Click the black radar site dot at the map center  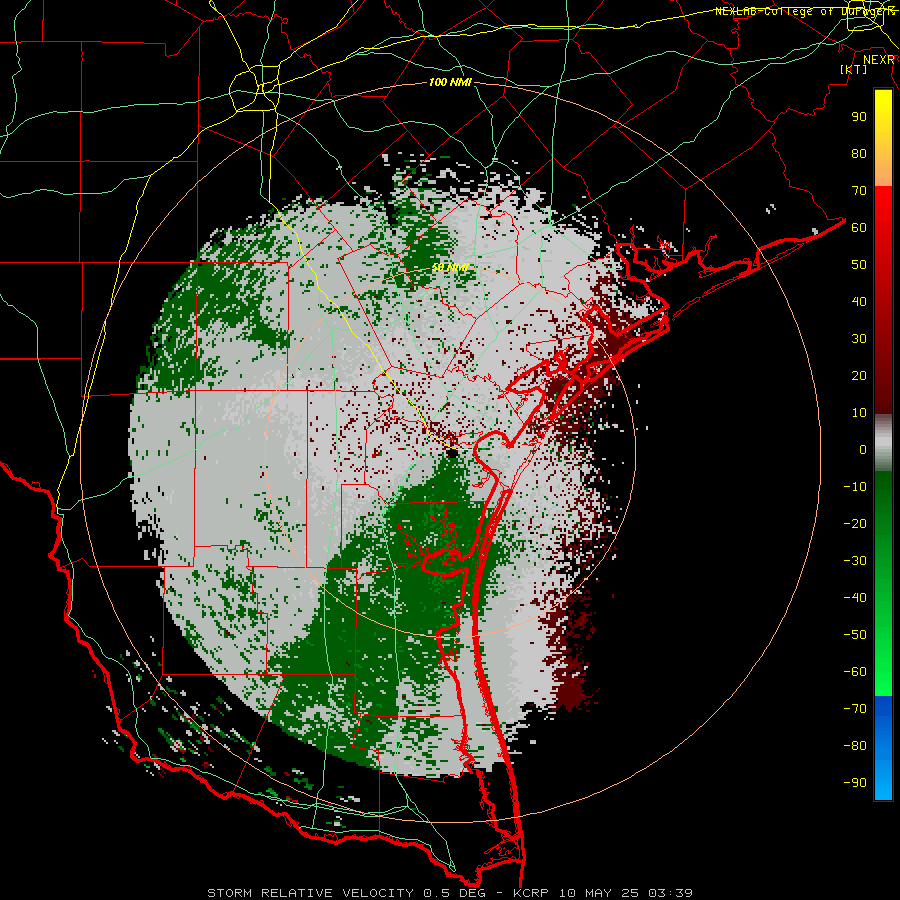(452, 453)
